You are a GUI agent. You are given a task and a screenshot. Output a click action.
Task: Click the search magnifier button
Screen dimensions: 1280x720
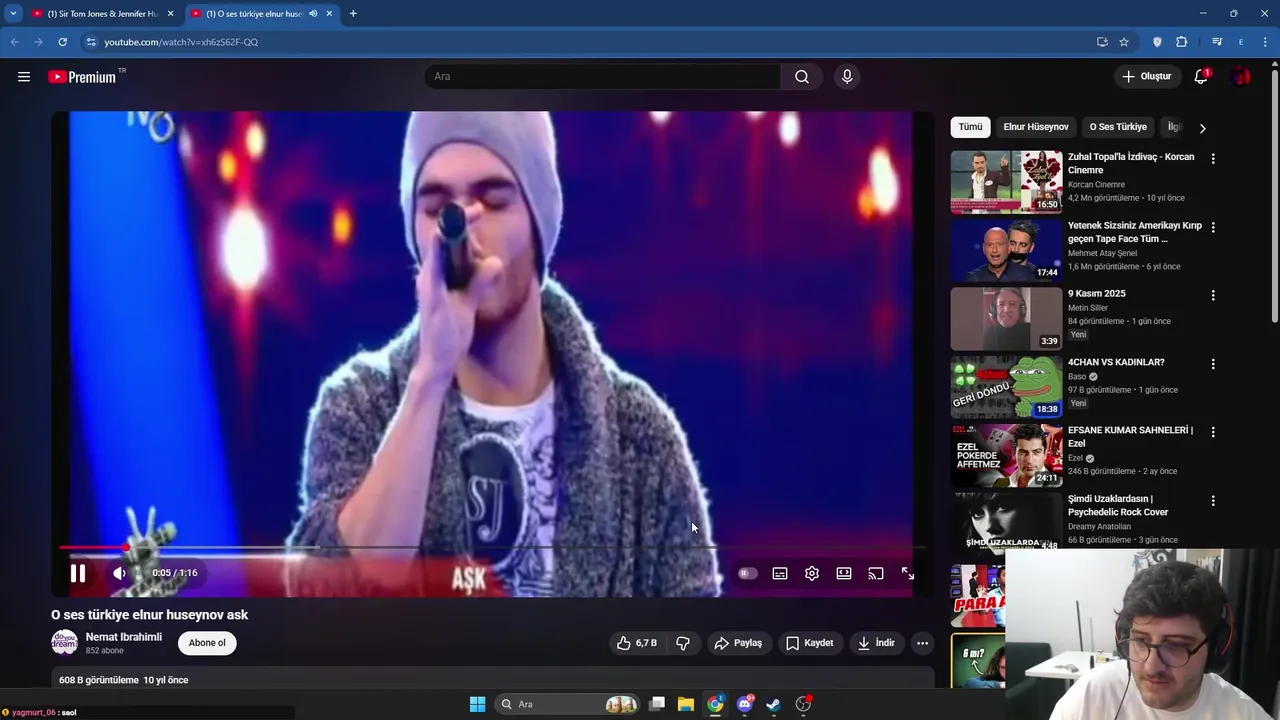(x=802, y=77)
